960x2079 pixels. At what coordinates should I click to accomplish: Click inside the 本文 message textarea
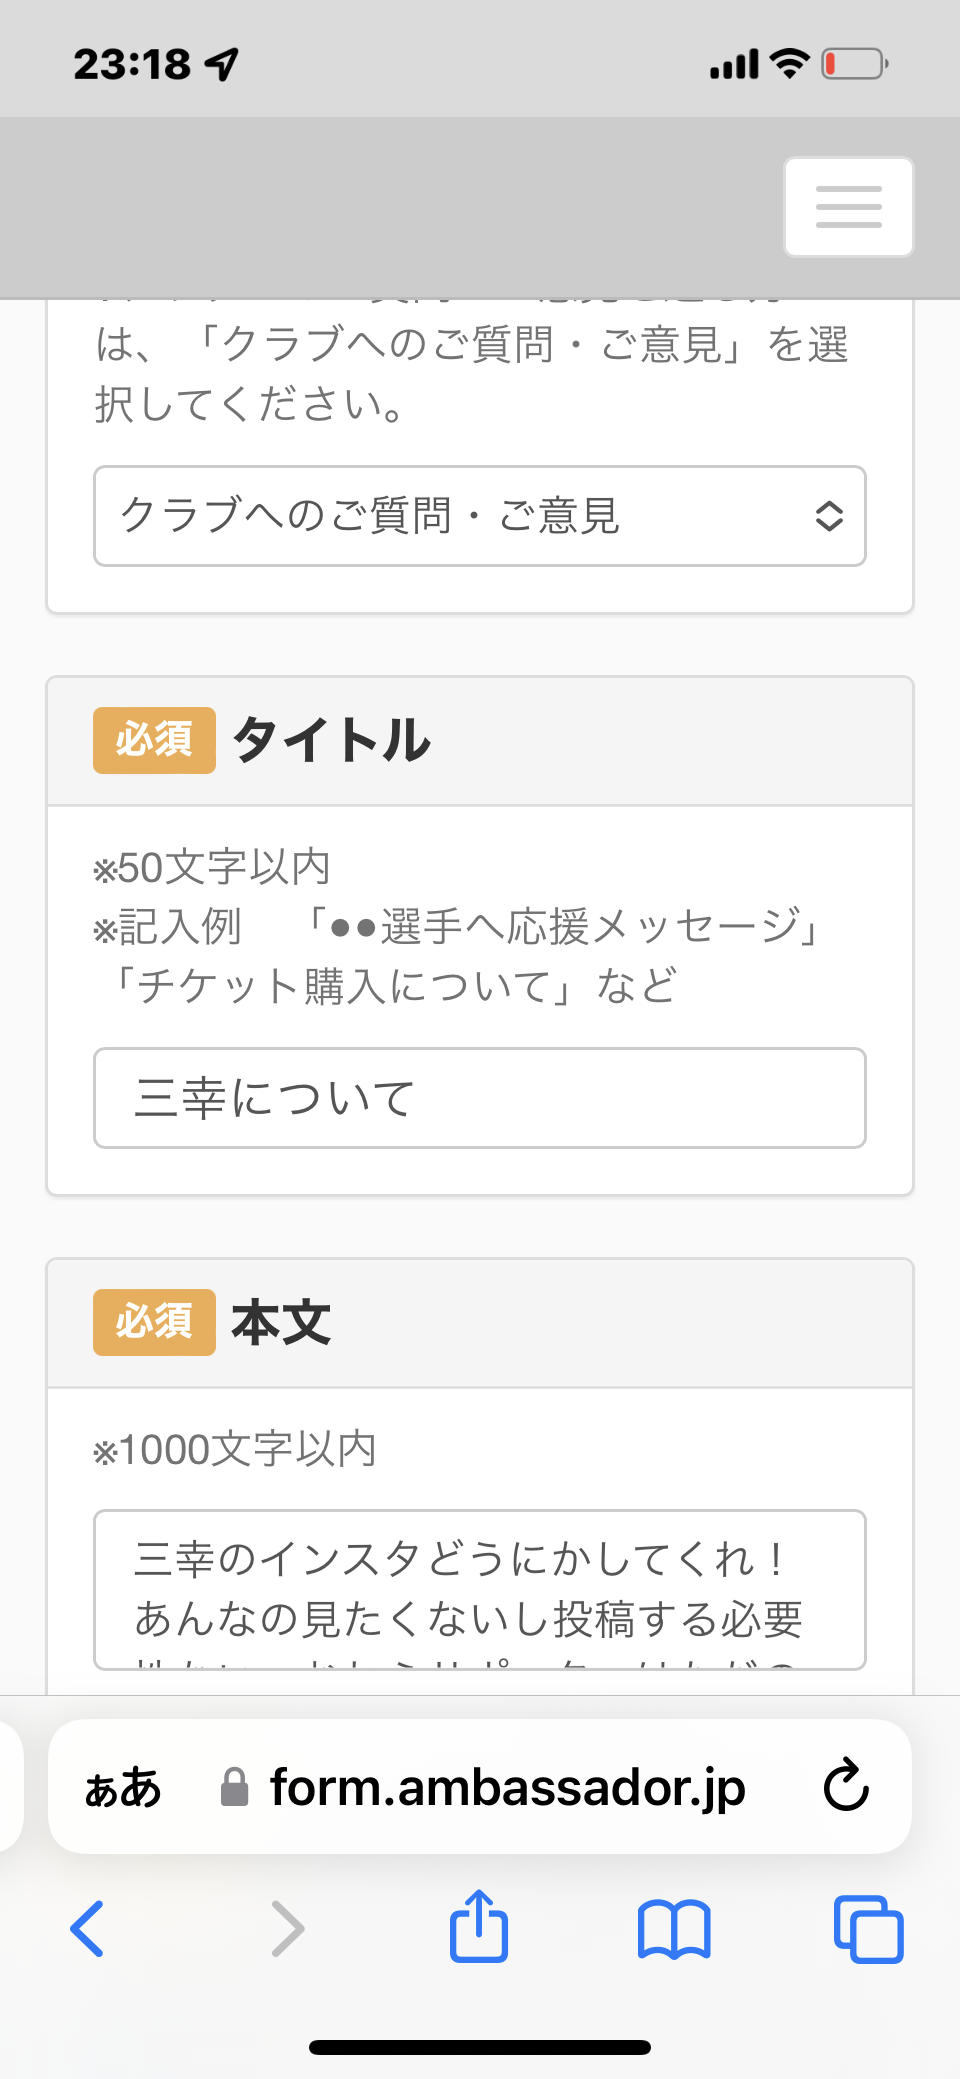479,1589
